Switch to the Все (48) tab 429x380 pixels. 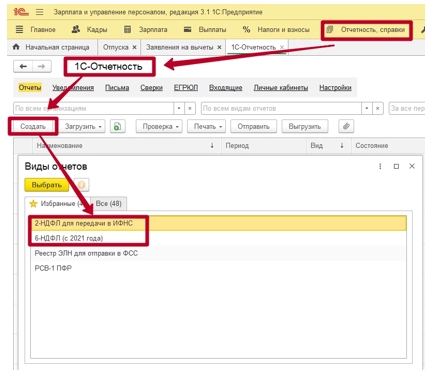[109, 204]
